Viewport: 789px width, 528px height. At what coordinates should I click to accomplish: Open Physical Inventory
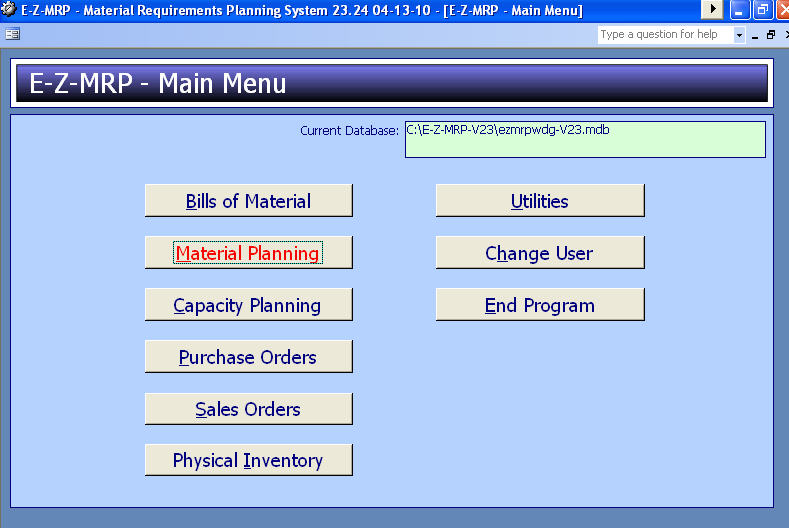(249, 460)
